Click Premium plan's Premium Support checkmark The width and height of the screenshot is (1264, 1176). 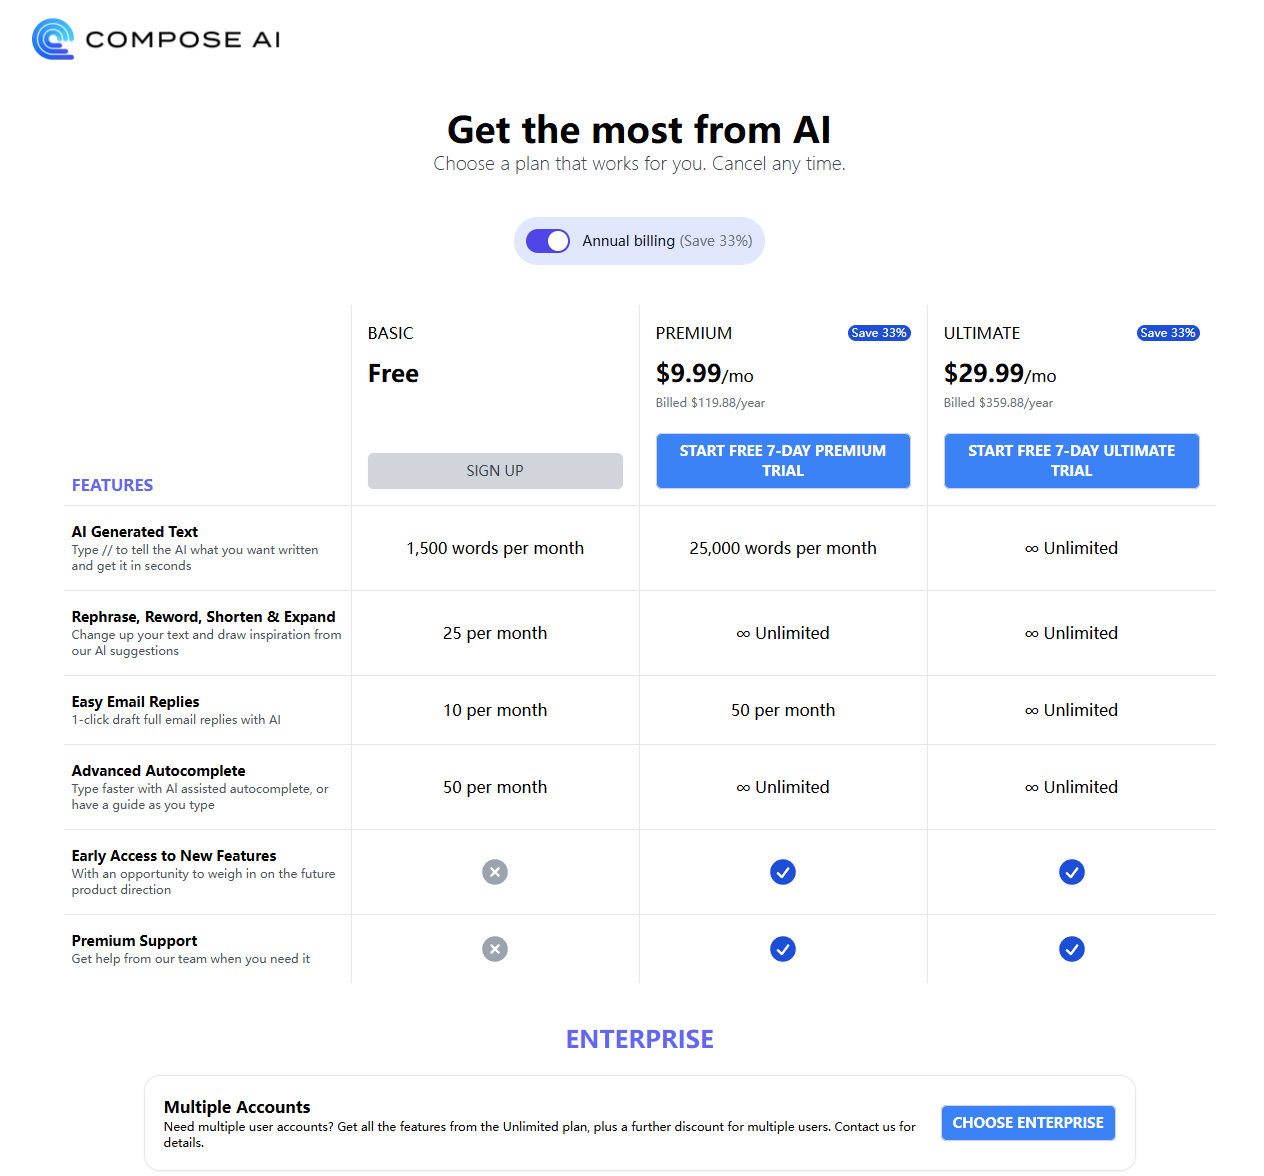coord(783,949)
